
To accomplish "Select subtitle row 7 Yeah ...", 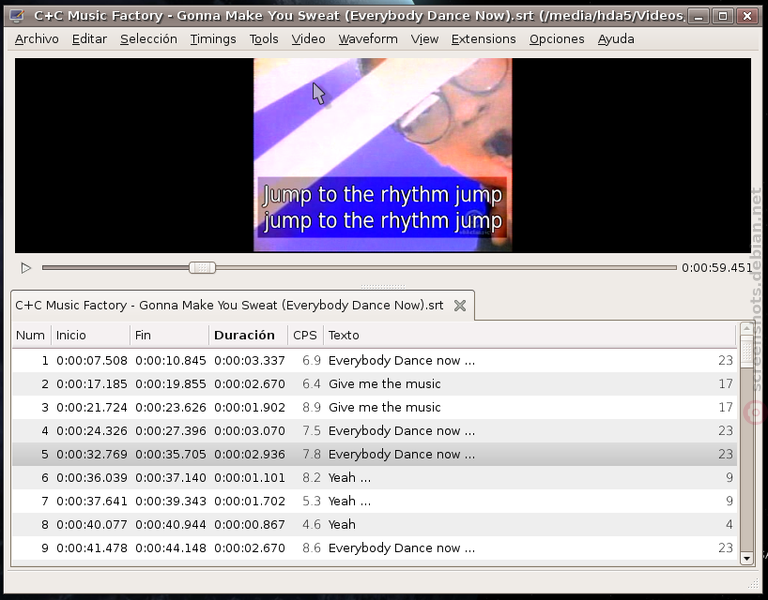I will pos(374,501).
